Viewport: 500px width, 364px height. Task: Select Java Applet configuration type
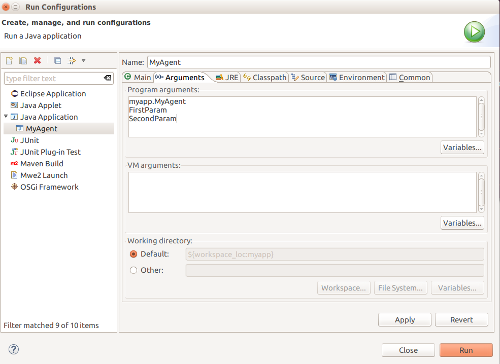36,105
